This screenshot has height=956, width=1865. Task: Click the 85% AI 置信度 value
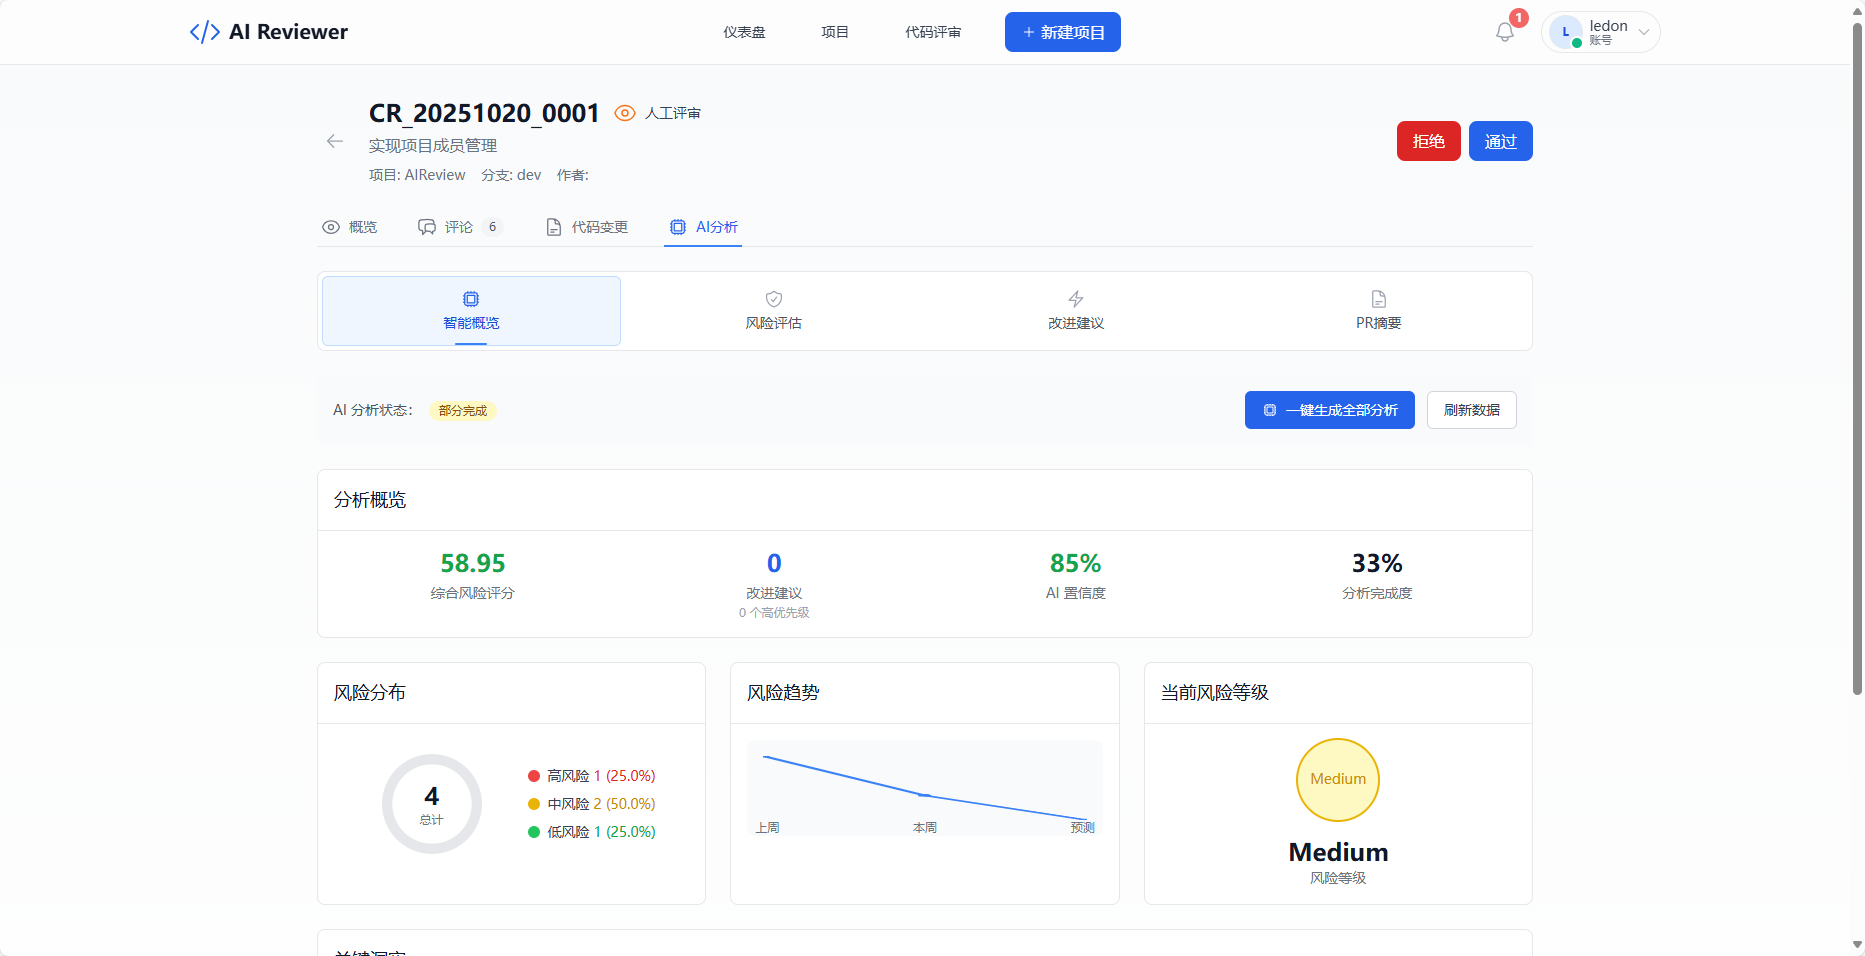pos(1076,563)
